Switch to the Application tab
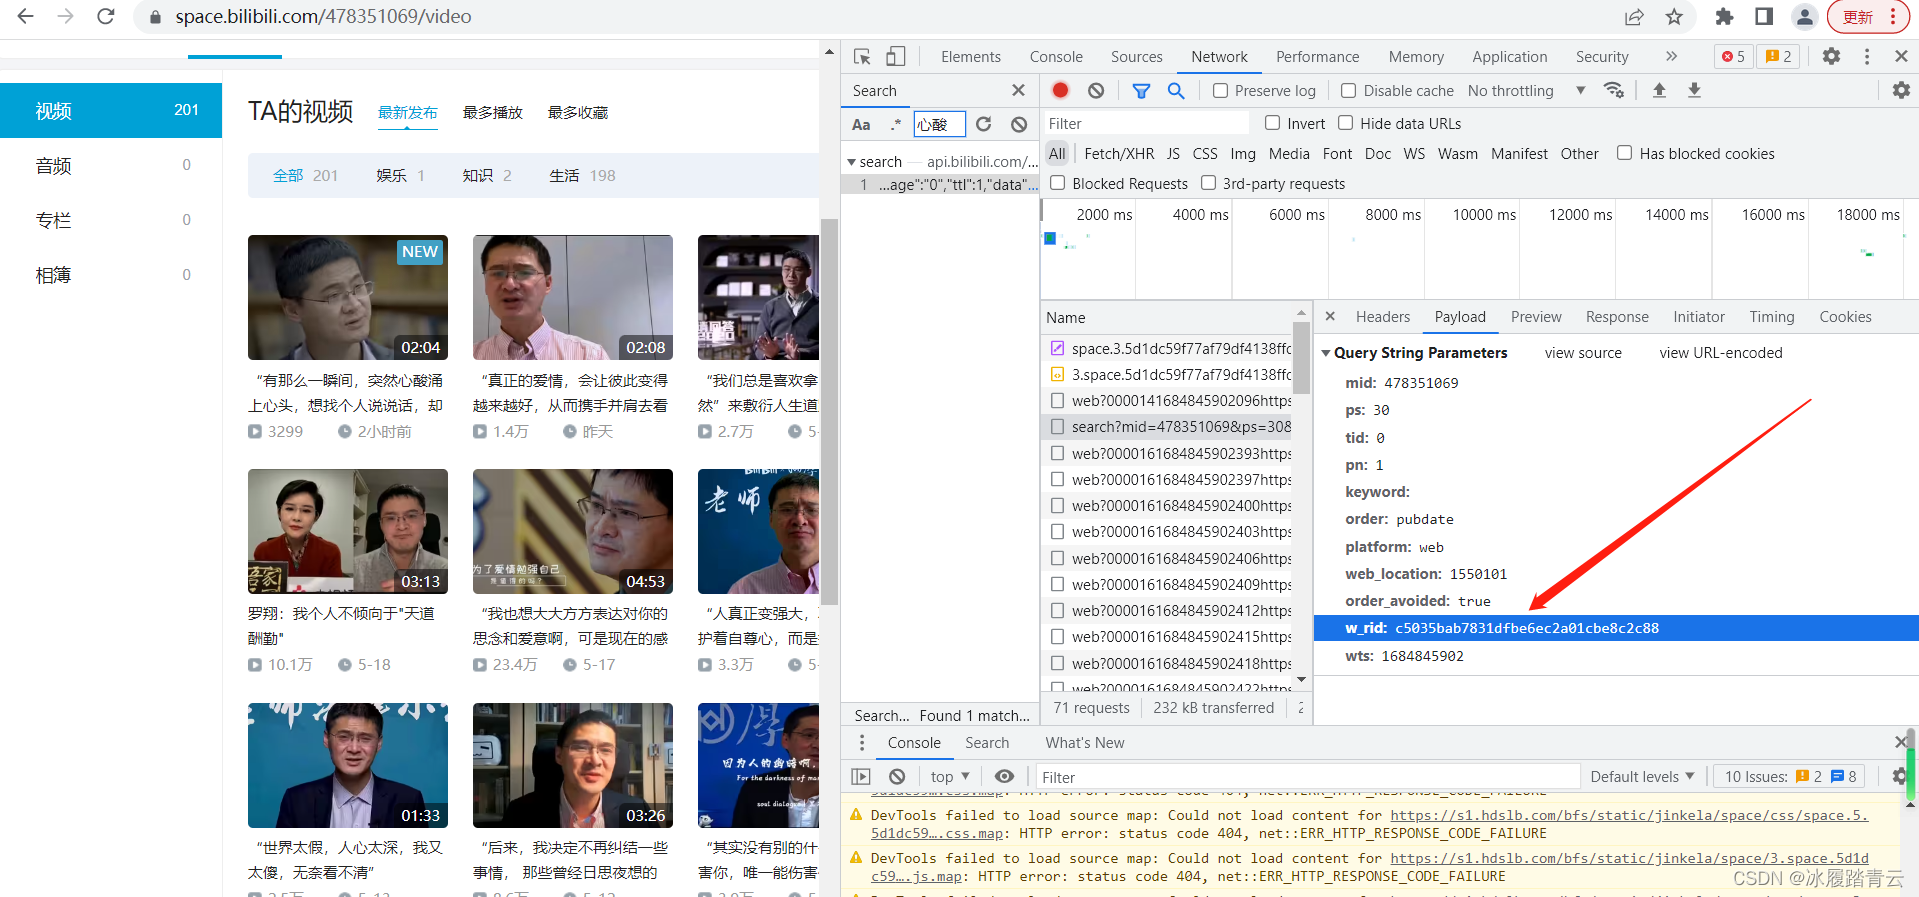This screenshot has height=897, width=1919. tap(1509, 57)
